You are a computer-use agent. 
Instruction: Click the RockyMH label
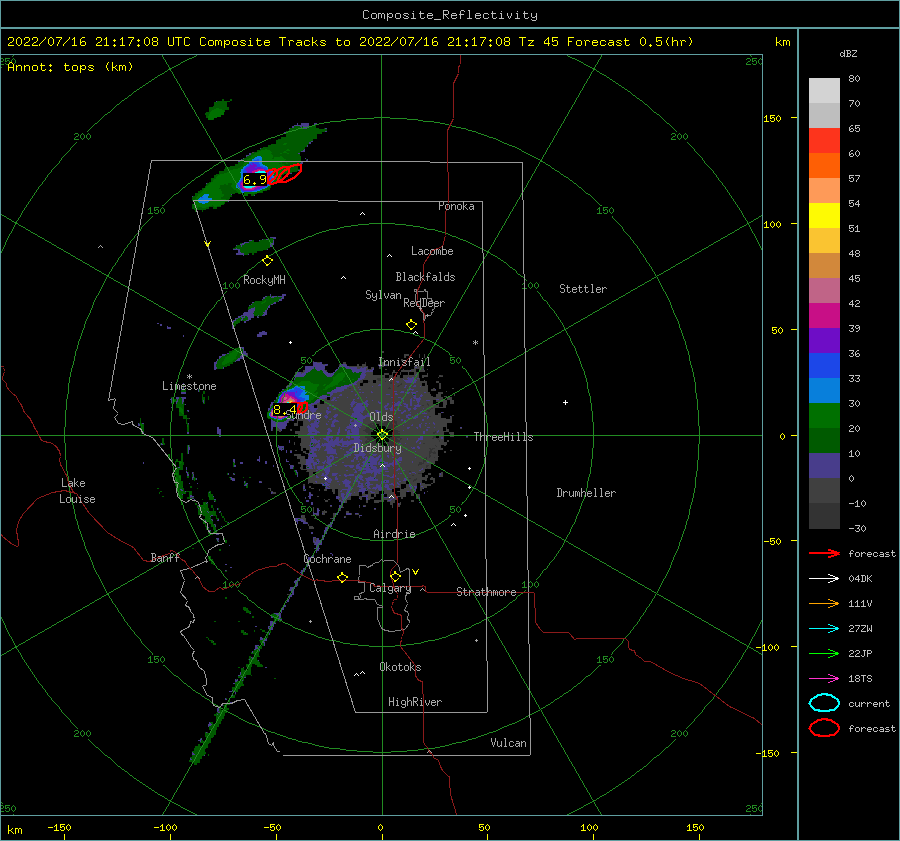[x=264, y=280]
